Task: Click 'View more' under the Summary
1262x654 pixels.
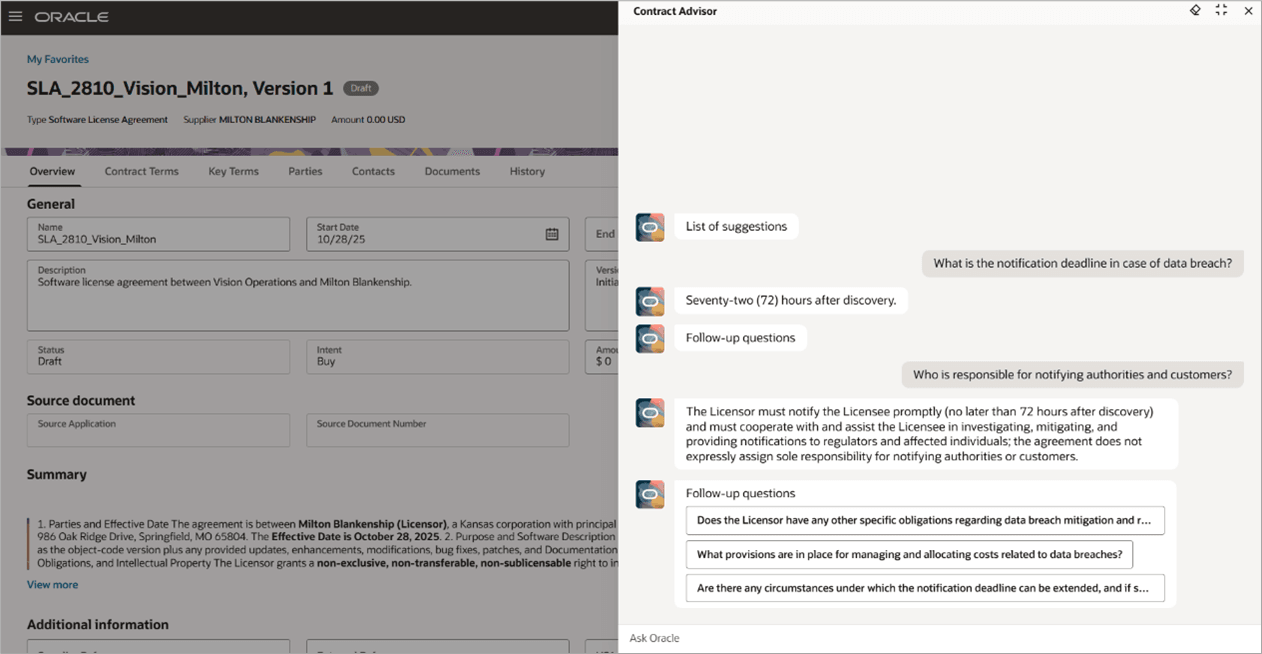Action: tap(52, 584)
